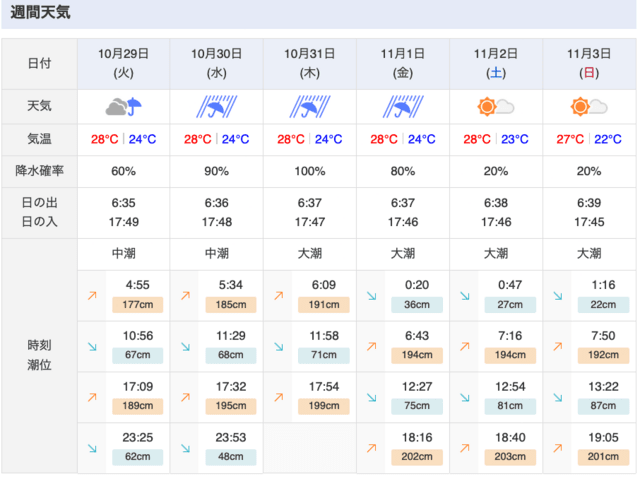Select the 10月29日 (火) column header
This screenshot has height=479, width=640.
pos(123,64)
